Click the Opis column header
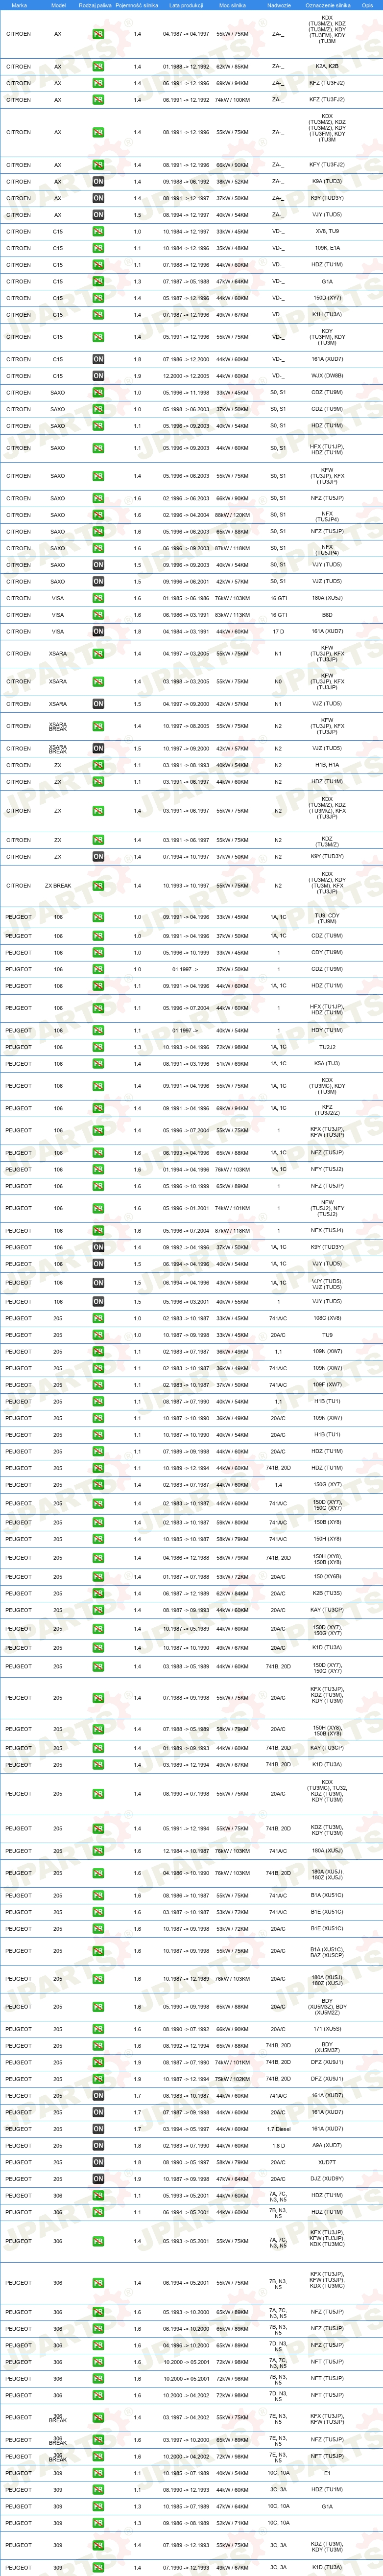This screenshot has width=383, height=2576. [368, 5]
